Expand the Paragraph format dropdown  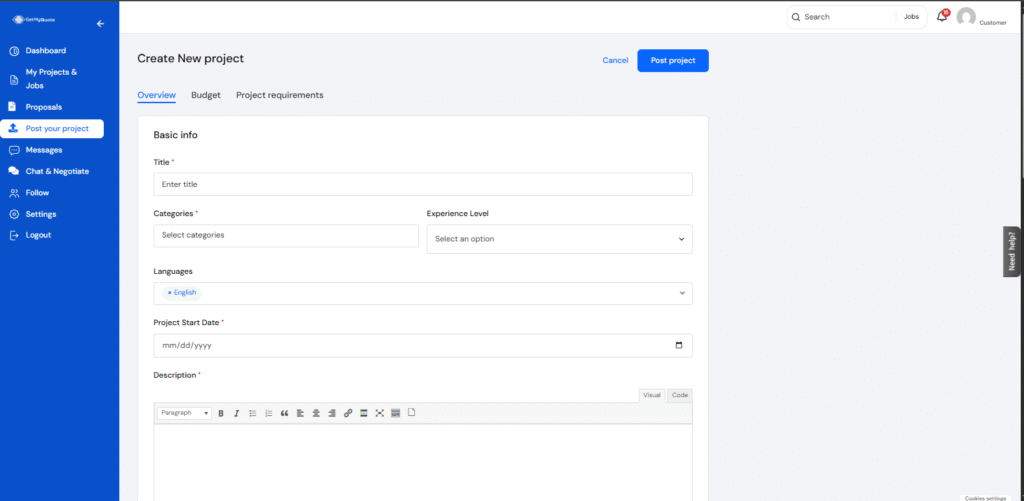tap(184, 413)
